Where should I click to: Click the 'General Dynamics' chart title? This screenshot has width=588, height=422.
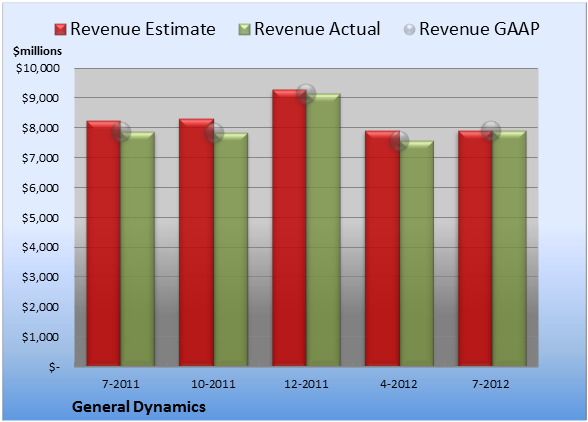tap(139, 407)
